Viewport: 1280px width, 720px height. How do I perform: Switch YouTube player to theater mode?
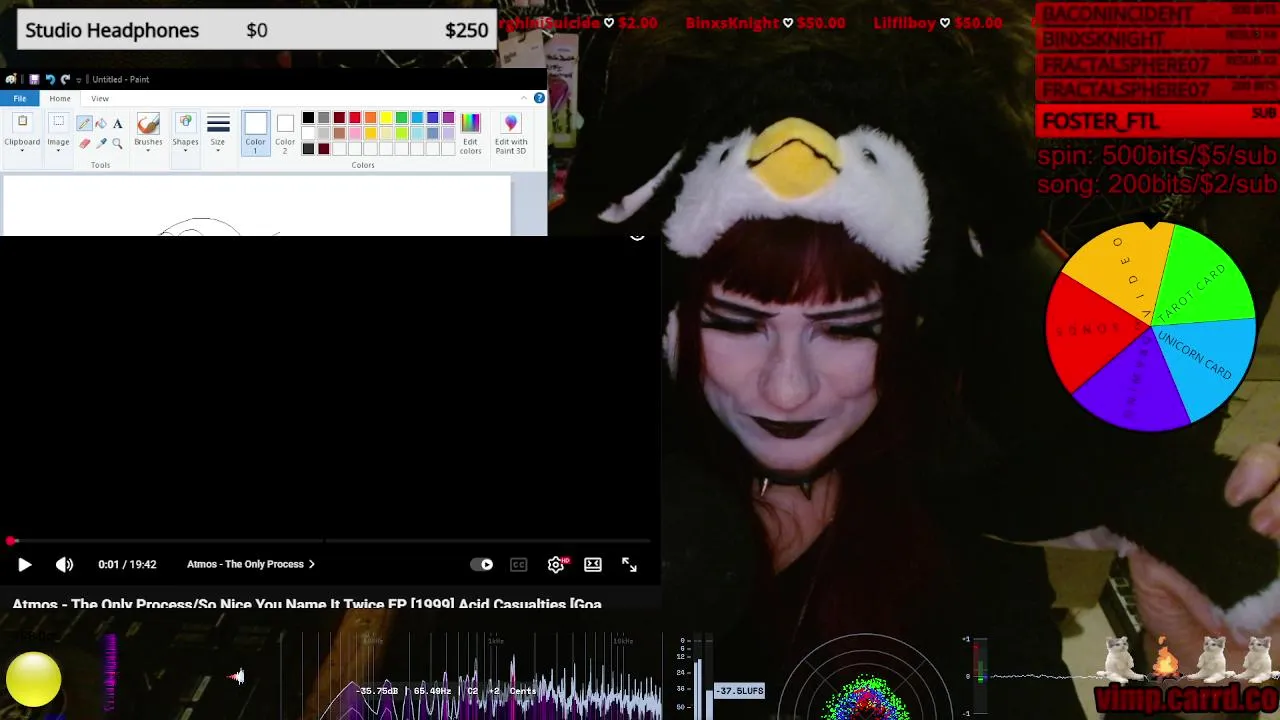coord(593,564)
